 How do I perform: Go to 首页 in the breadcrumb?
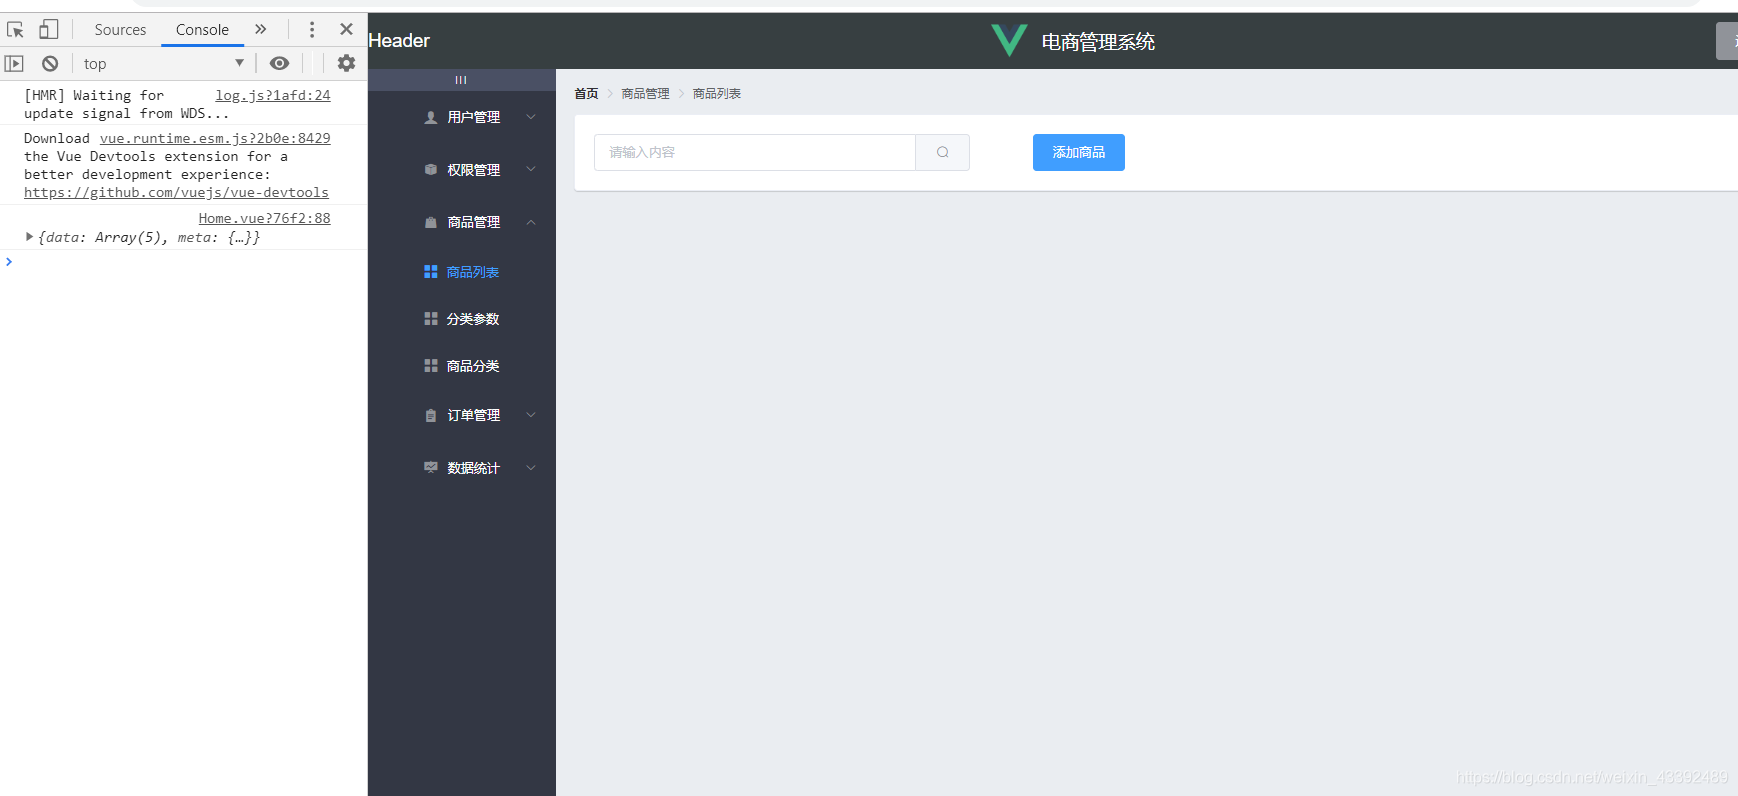586,94
